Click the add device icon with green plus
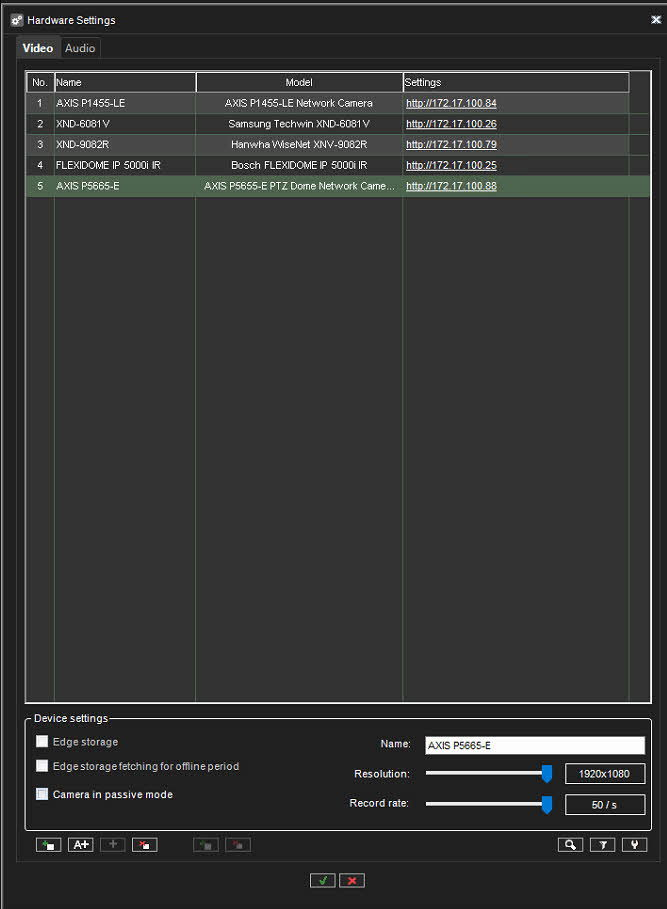667x909 pixels. coord(47,845)
